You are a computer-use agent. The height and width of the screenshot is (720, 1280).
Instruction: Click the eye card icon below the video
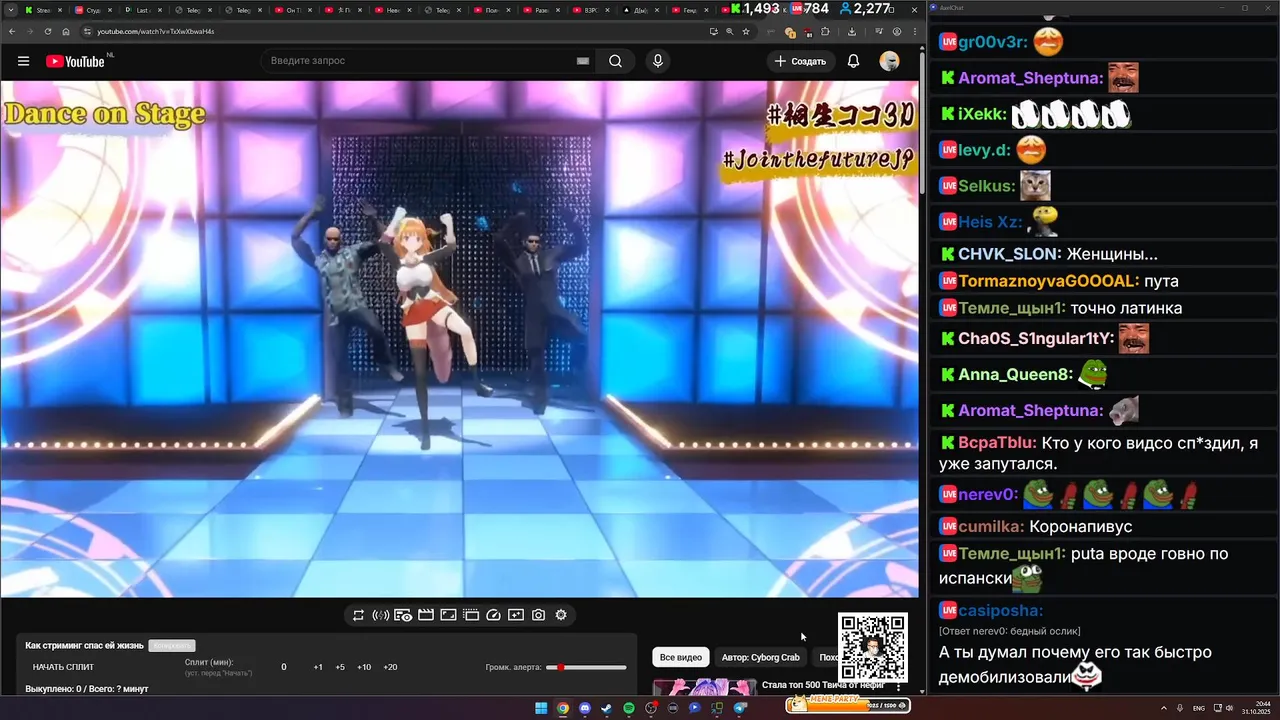pos(403,615)
